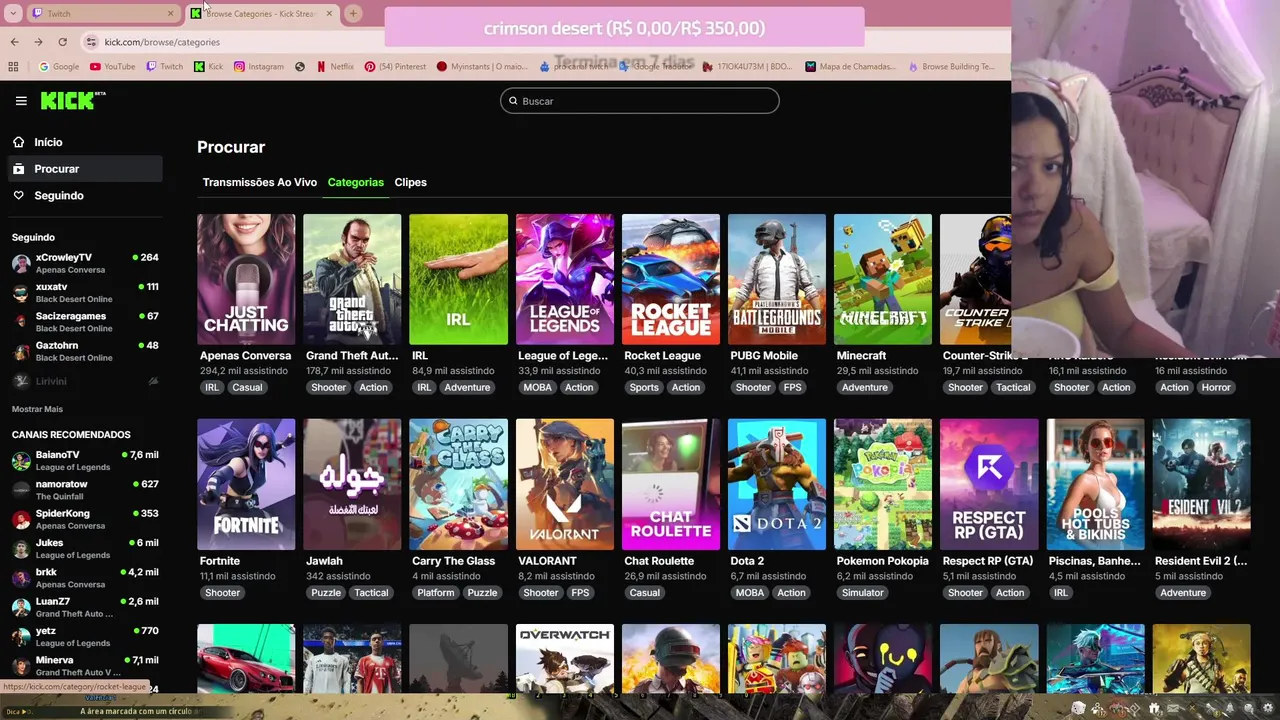Open yetz recommended channel
This screenshot has width=1280, height=720.
[x=85, y=637]
